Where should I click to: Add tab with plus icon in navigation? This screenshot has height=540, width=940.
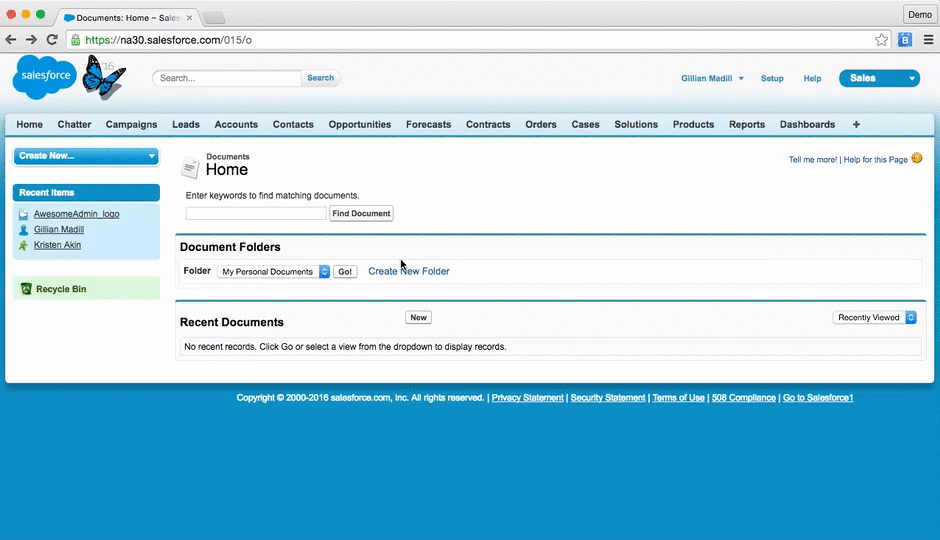coord(856,125)
